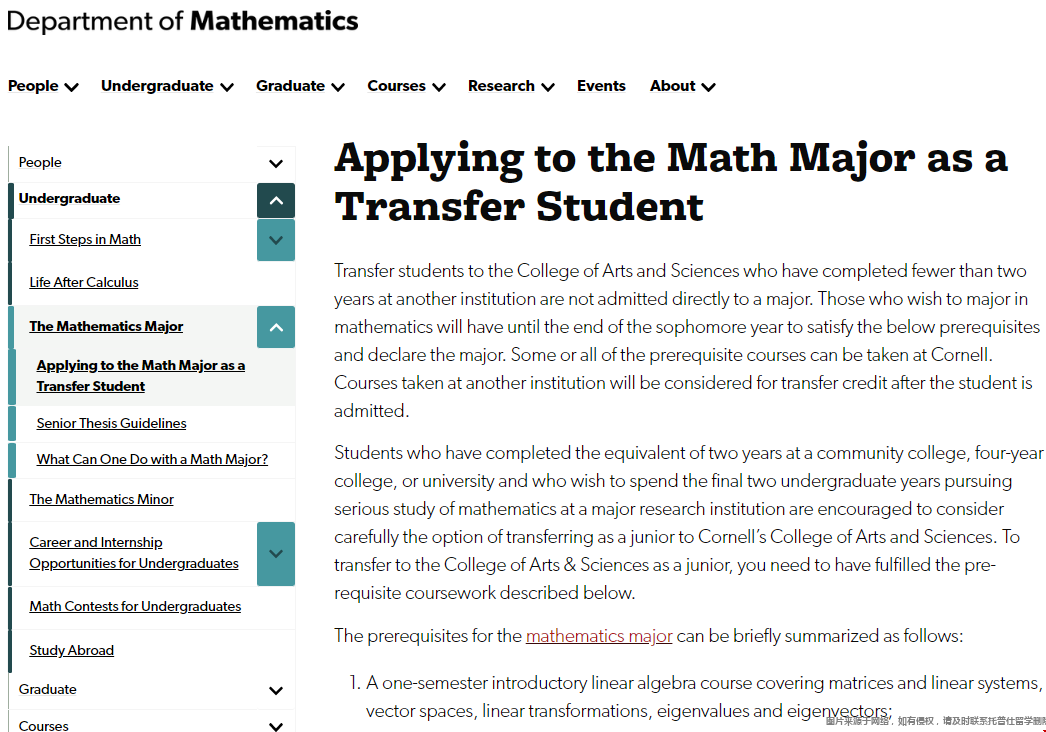Expand the Courses sidebar section chevron
Image resolution: width=1046 pixels, height=732 pixels.
tap(276, 726)
